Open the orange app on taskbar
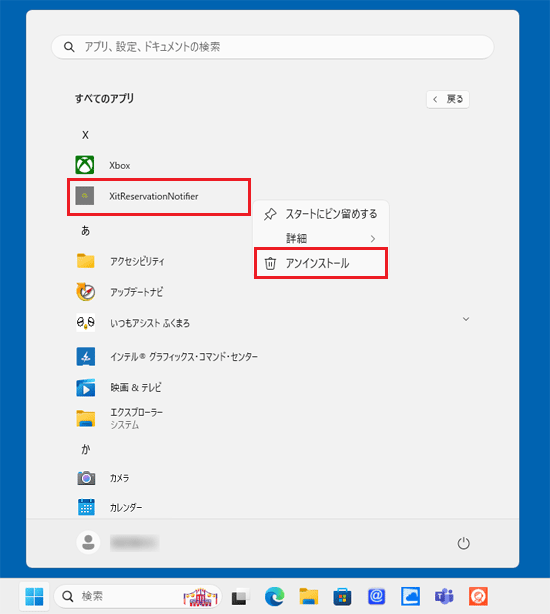Viewport: 550px width, 614px height. 478,596
